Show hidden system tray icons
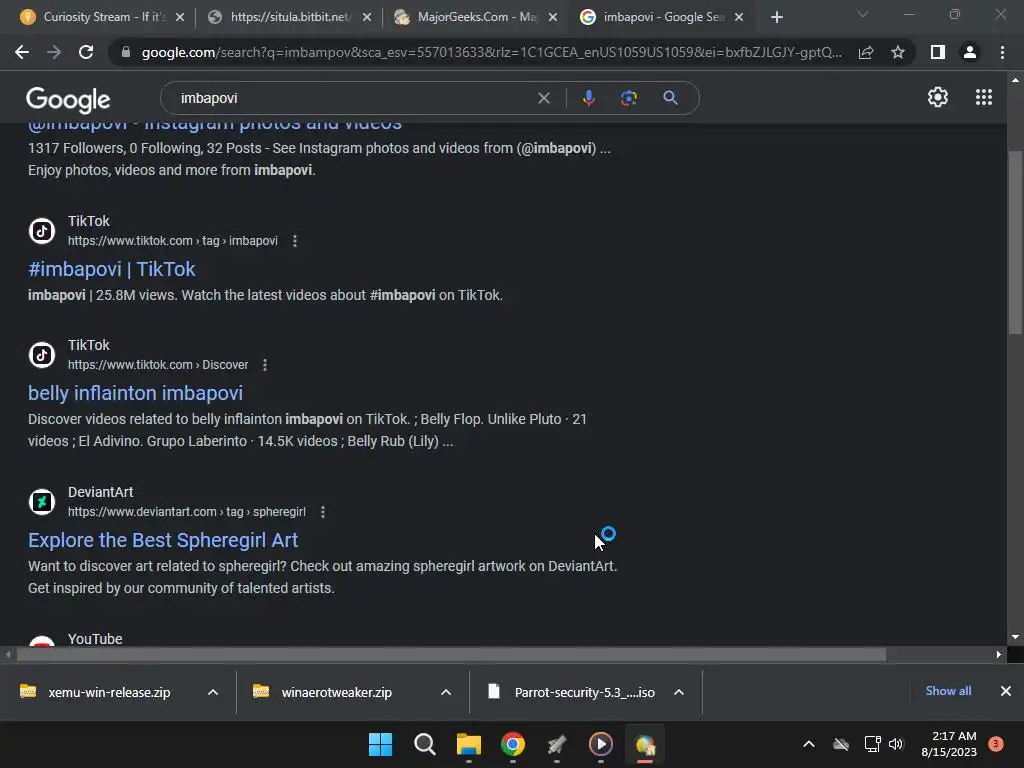 coord(808,744)
